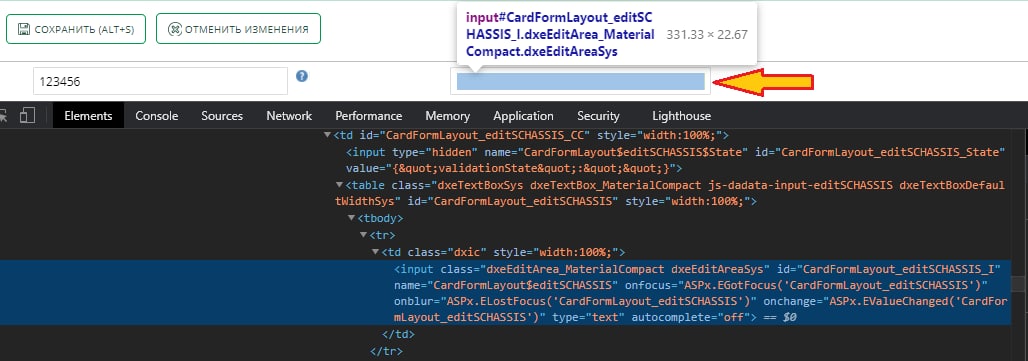
Task: Select the closing </tr> line
Action: tap(386, 351)
